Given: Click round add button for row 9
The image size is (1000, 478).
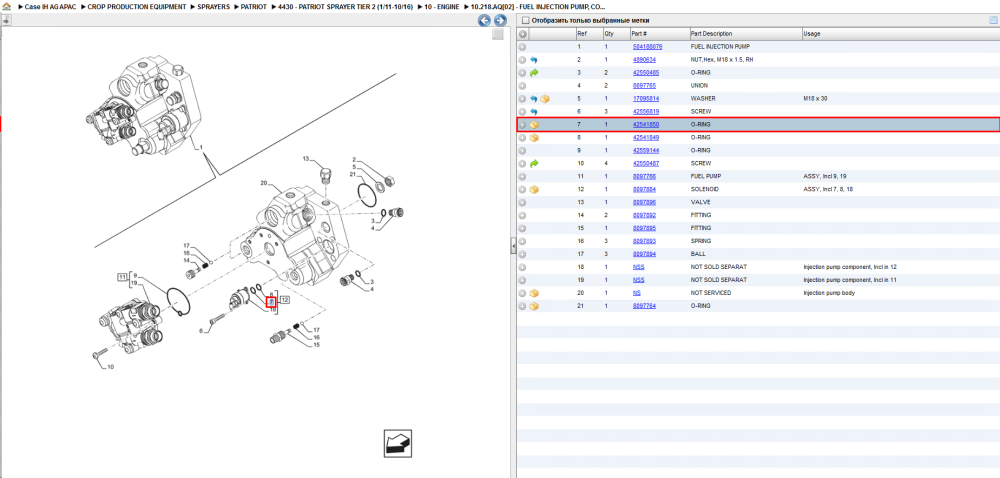Looking at the screenshot, I should coord(522,150).
